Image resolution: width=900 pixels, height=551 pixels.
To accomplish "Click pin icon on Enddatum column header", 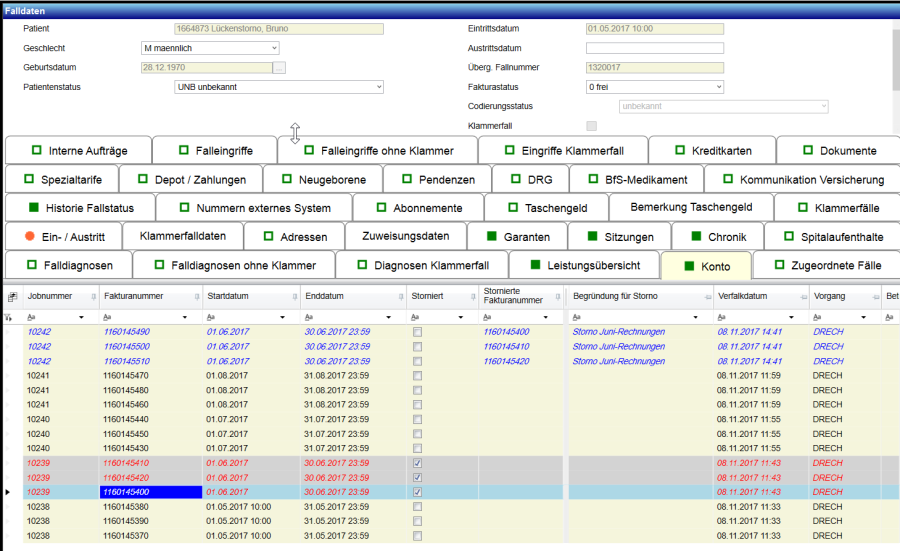I will click(399, 297).
